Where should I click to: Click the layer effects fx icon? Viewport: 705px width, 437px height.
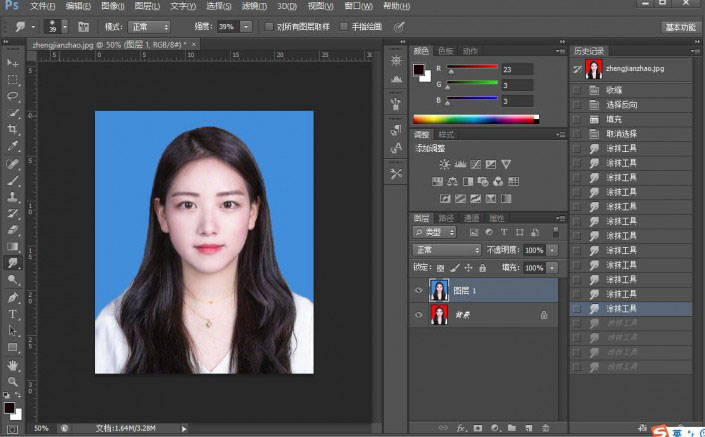pos(459,428)
